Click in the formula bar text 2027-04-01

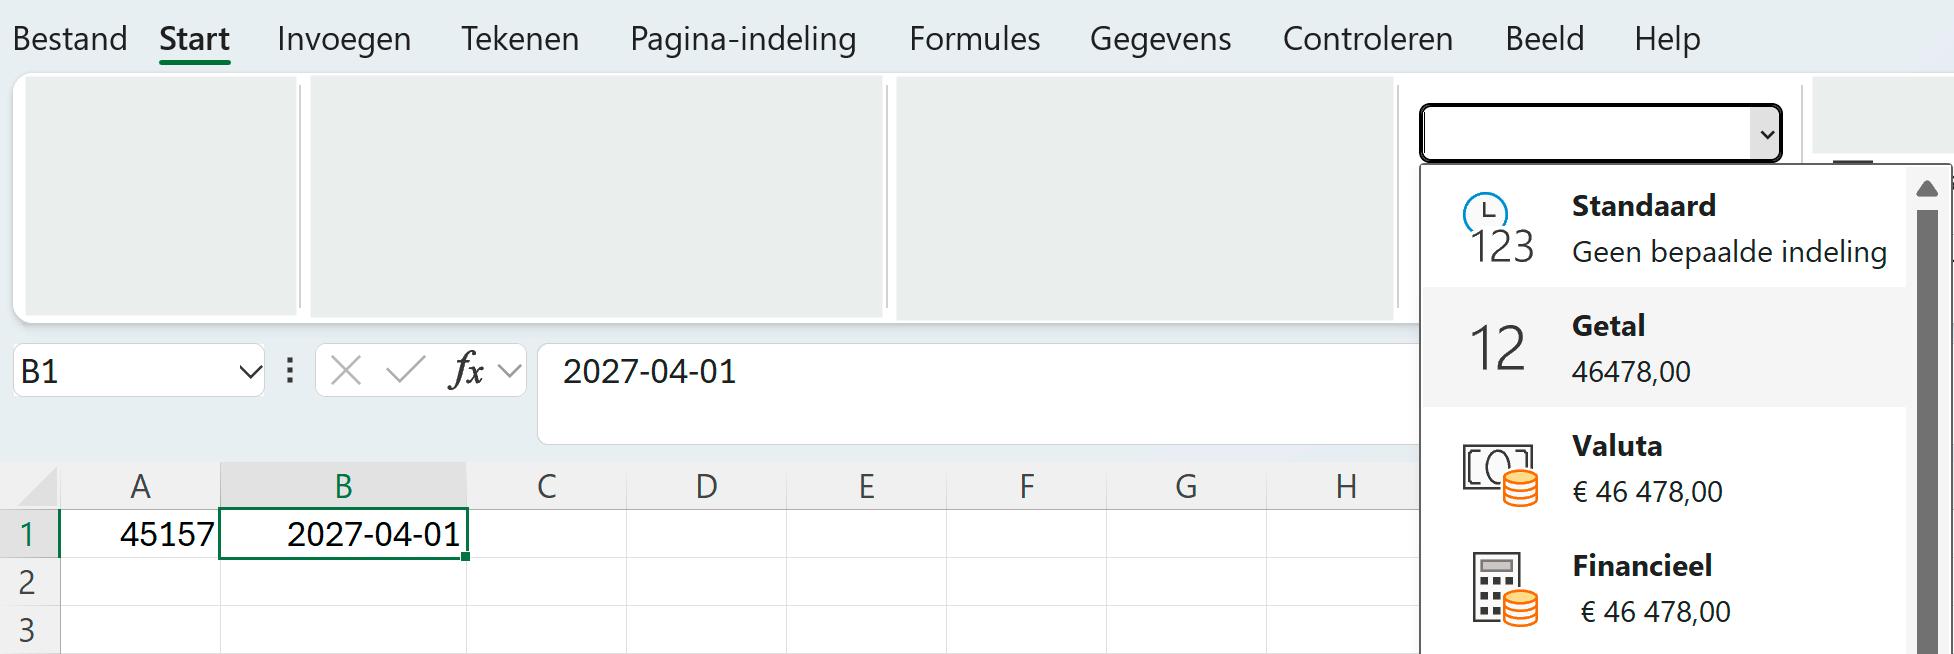(x=649, y=372)
